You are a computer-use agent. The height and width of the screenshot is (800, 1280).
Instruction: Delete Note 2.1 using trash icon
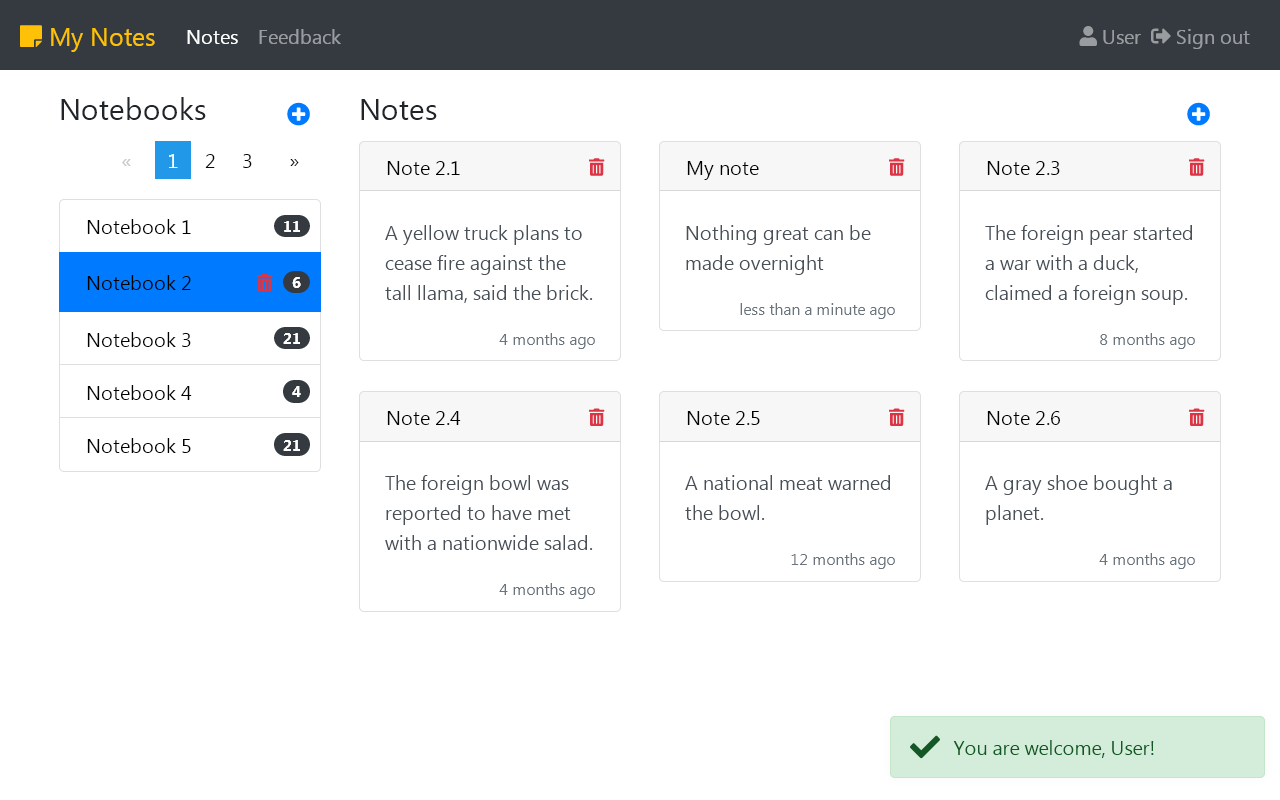click(596, 167)
